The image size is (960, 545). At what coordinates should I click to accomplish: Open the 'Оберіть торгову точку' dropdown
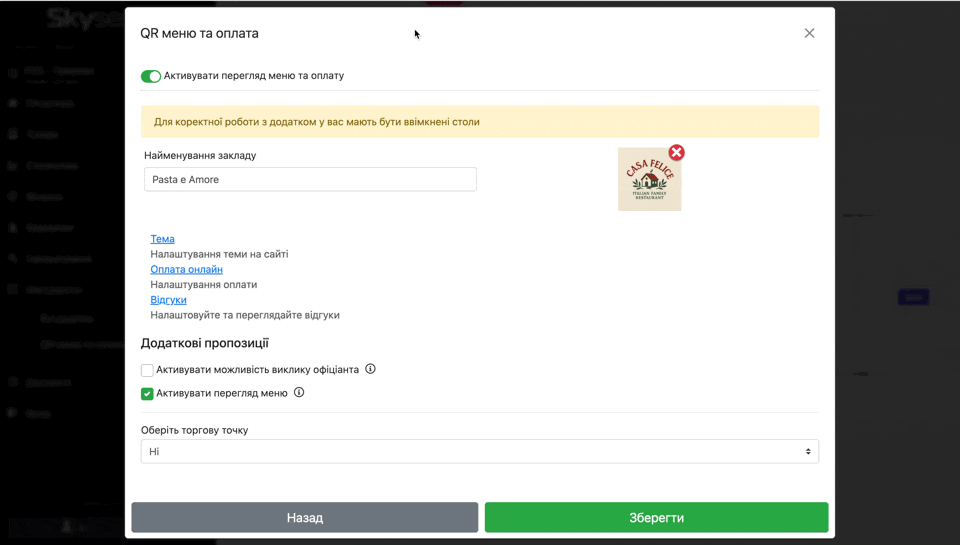click(480, 452)
